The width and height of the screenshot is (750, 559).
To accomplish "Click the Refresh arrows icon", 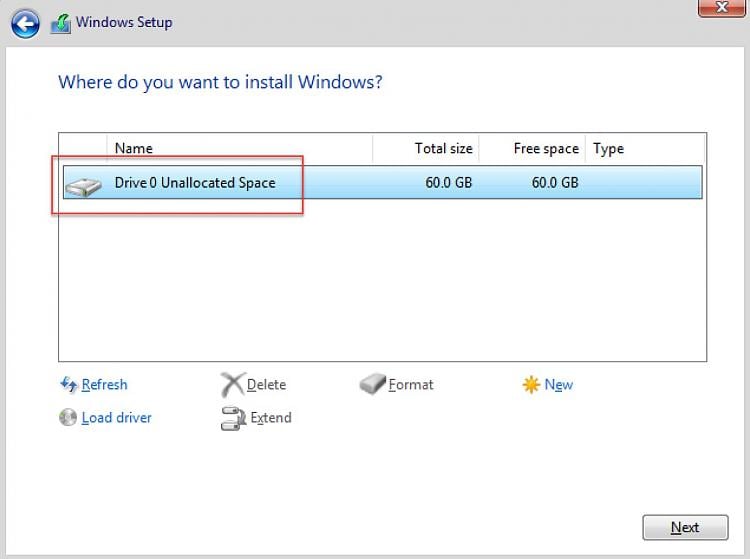I will 69,385.
